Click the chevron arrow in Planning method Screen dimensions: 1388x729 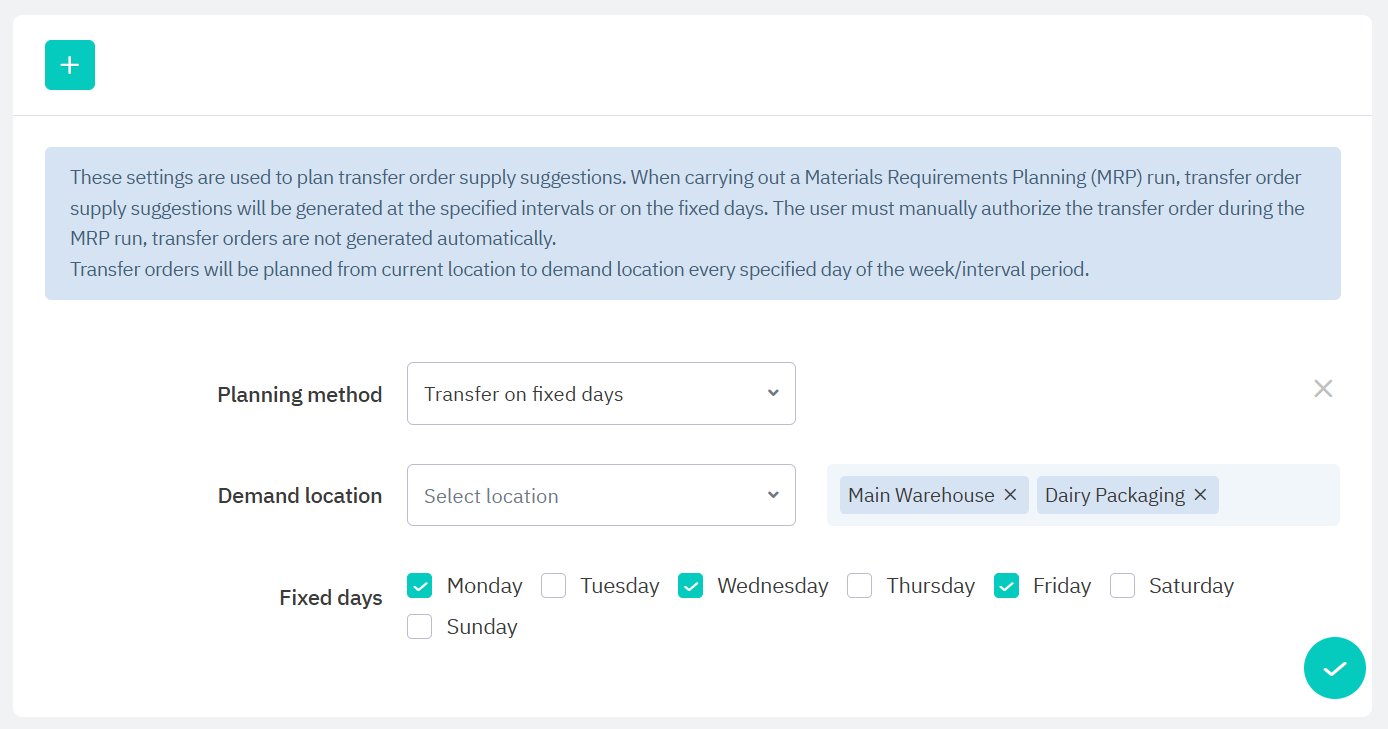point(773,393)
